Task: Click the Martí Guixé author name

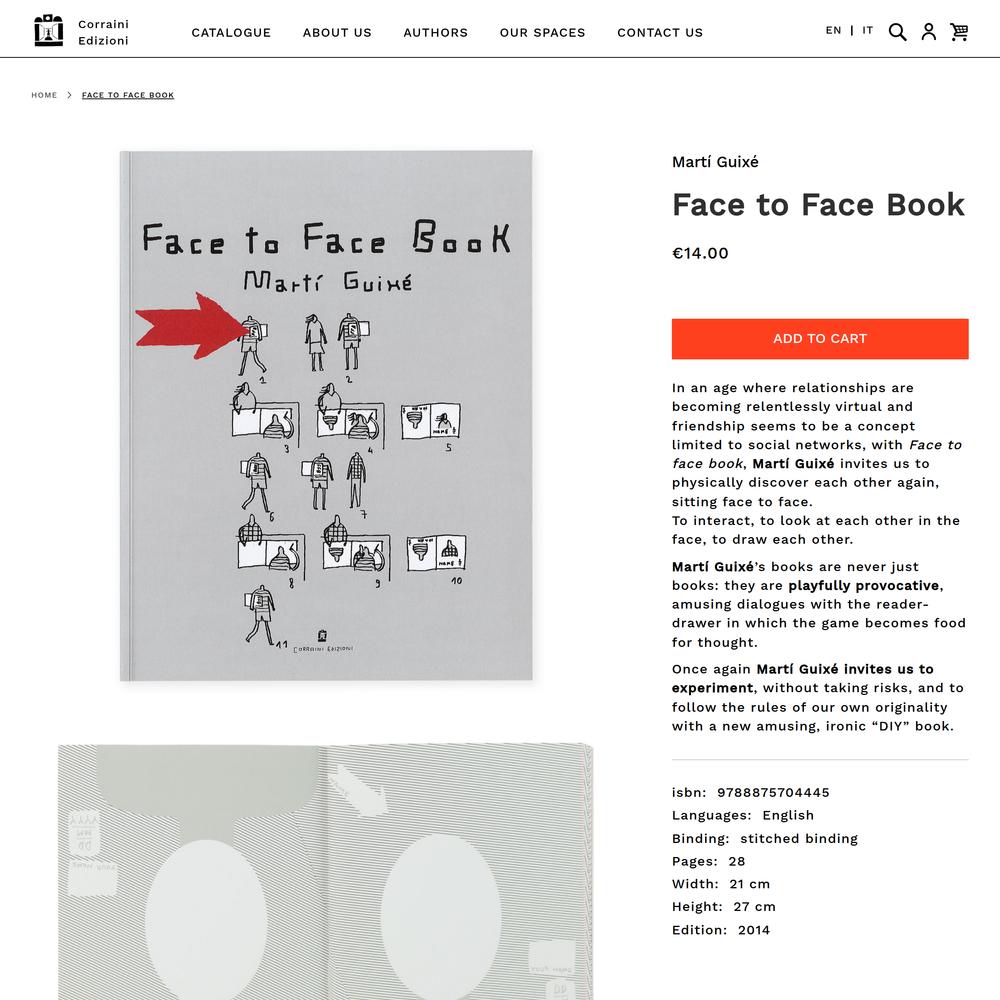Action: click(x=715, y=162)
